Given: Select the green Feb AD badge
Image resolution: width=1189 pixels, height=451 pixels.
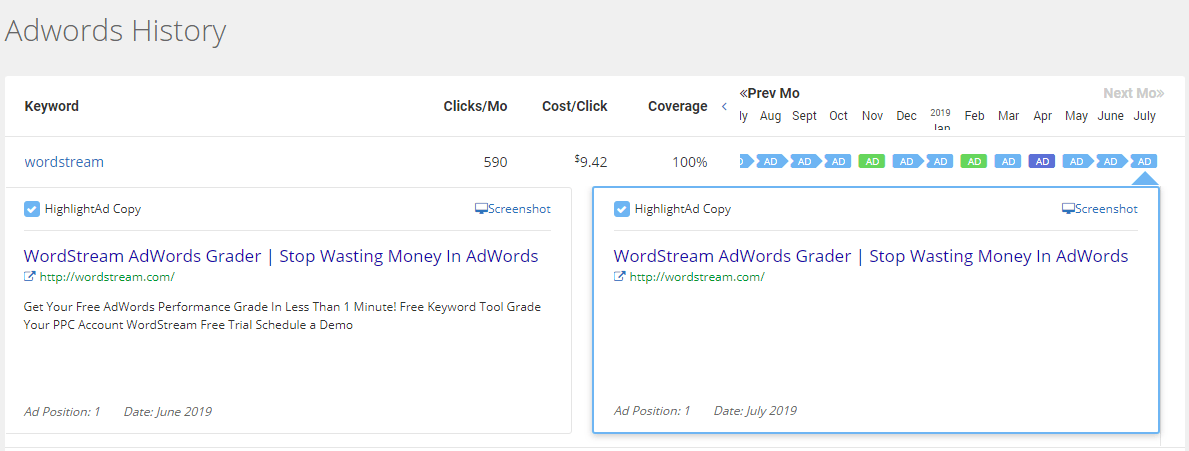Looking at the screenshot, I should 974,161.
